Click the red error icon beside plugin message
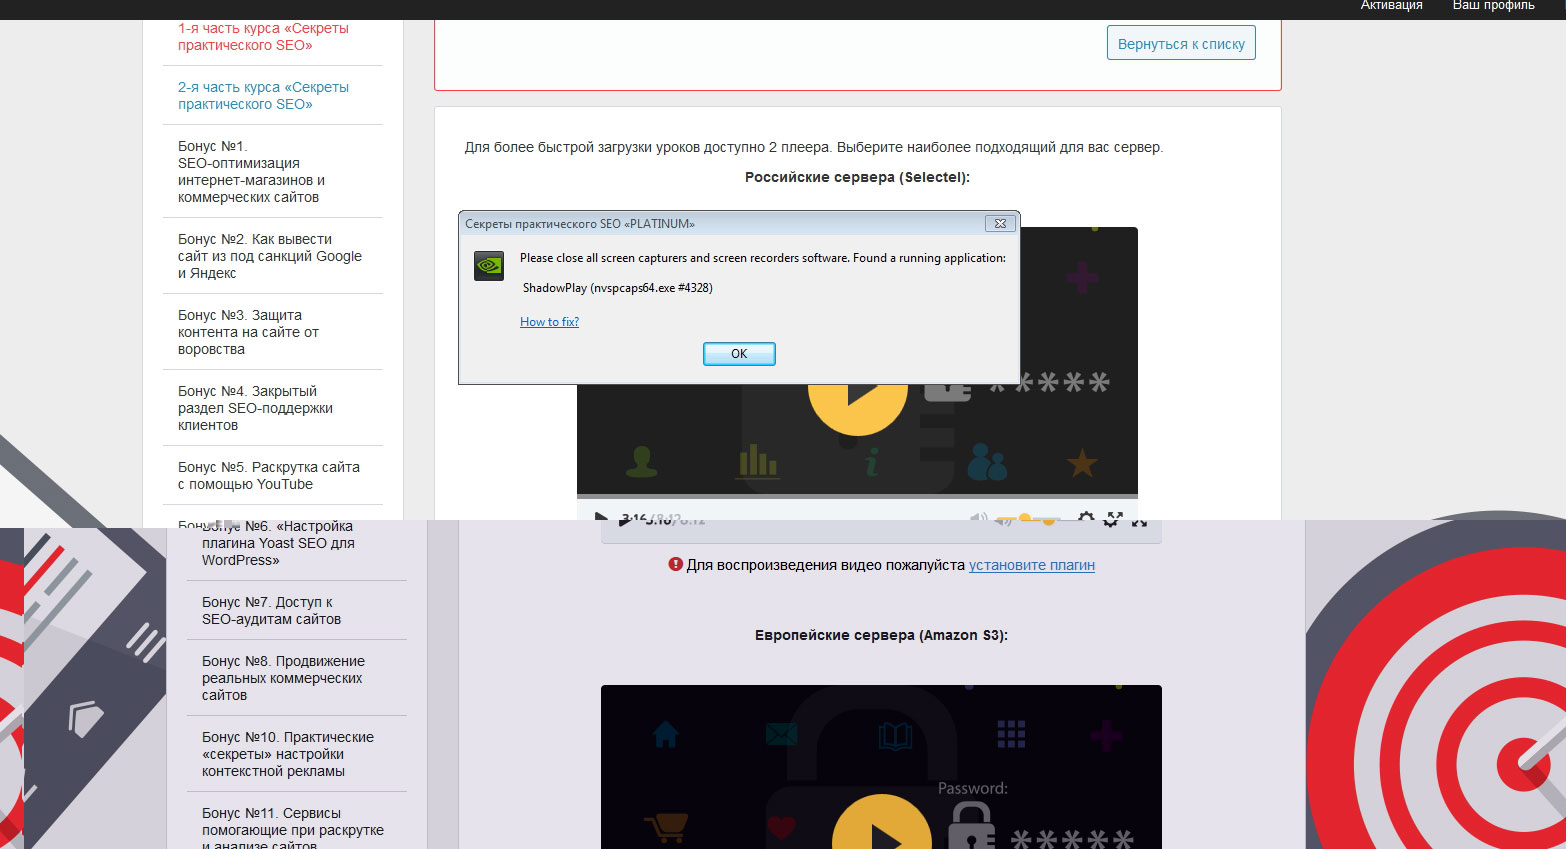The width and height of the screenshot is (1566, 849). [675, 564]
